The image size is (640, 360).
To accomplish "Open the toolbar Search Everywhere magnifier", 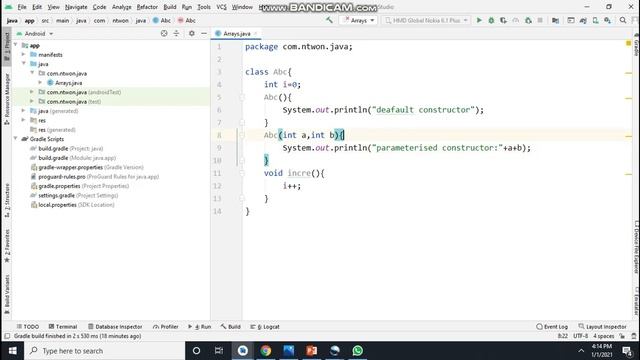I will [x=623, y=20].
